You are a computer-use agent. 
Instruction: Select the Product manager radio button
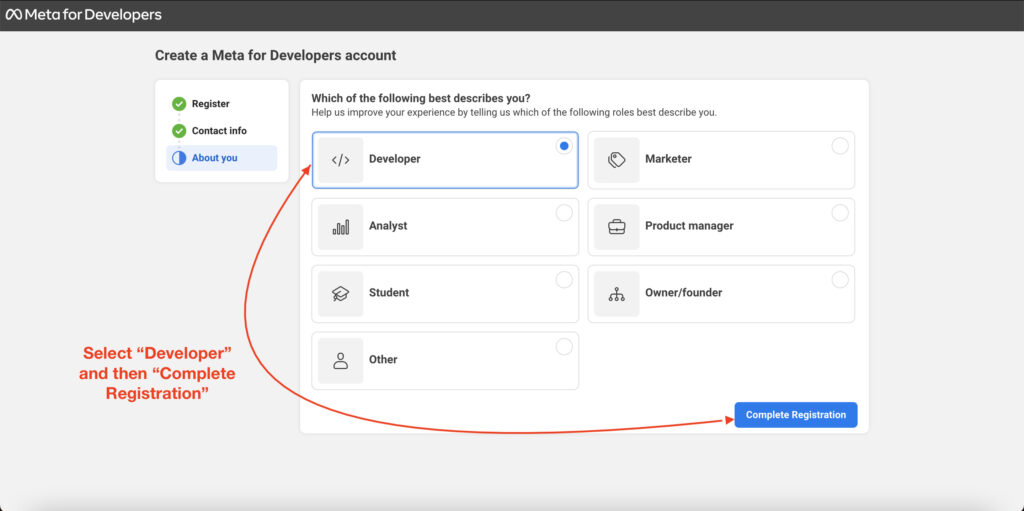840,213
